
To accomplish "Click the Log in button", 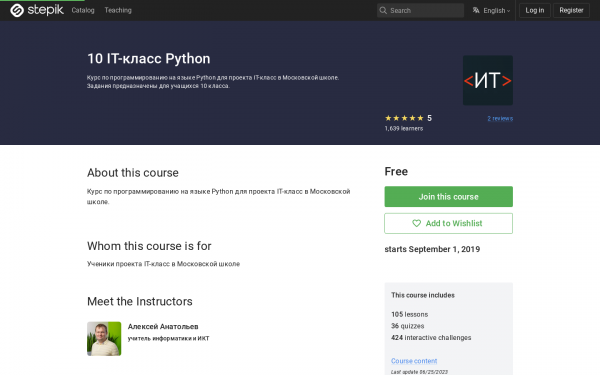I will (535, 10).
